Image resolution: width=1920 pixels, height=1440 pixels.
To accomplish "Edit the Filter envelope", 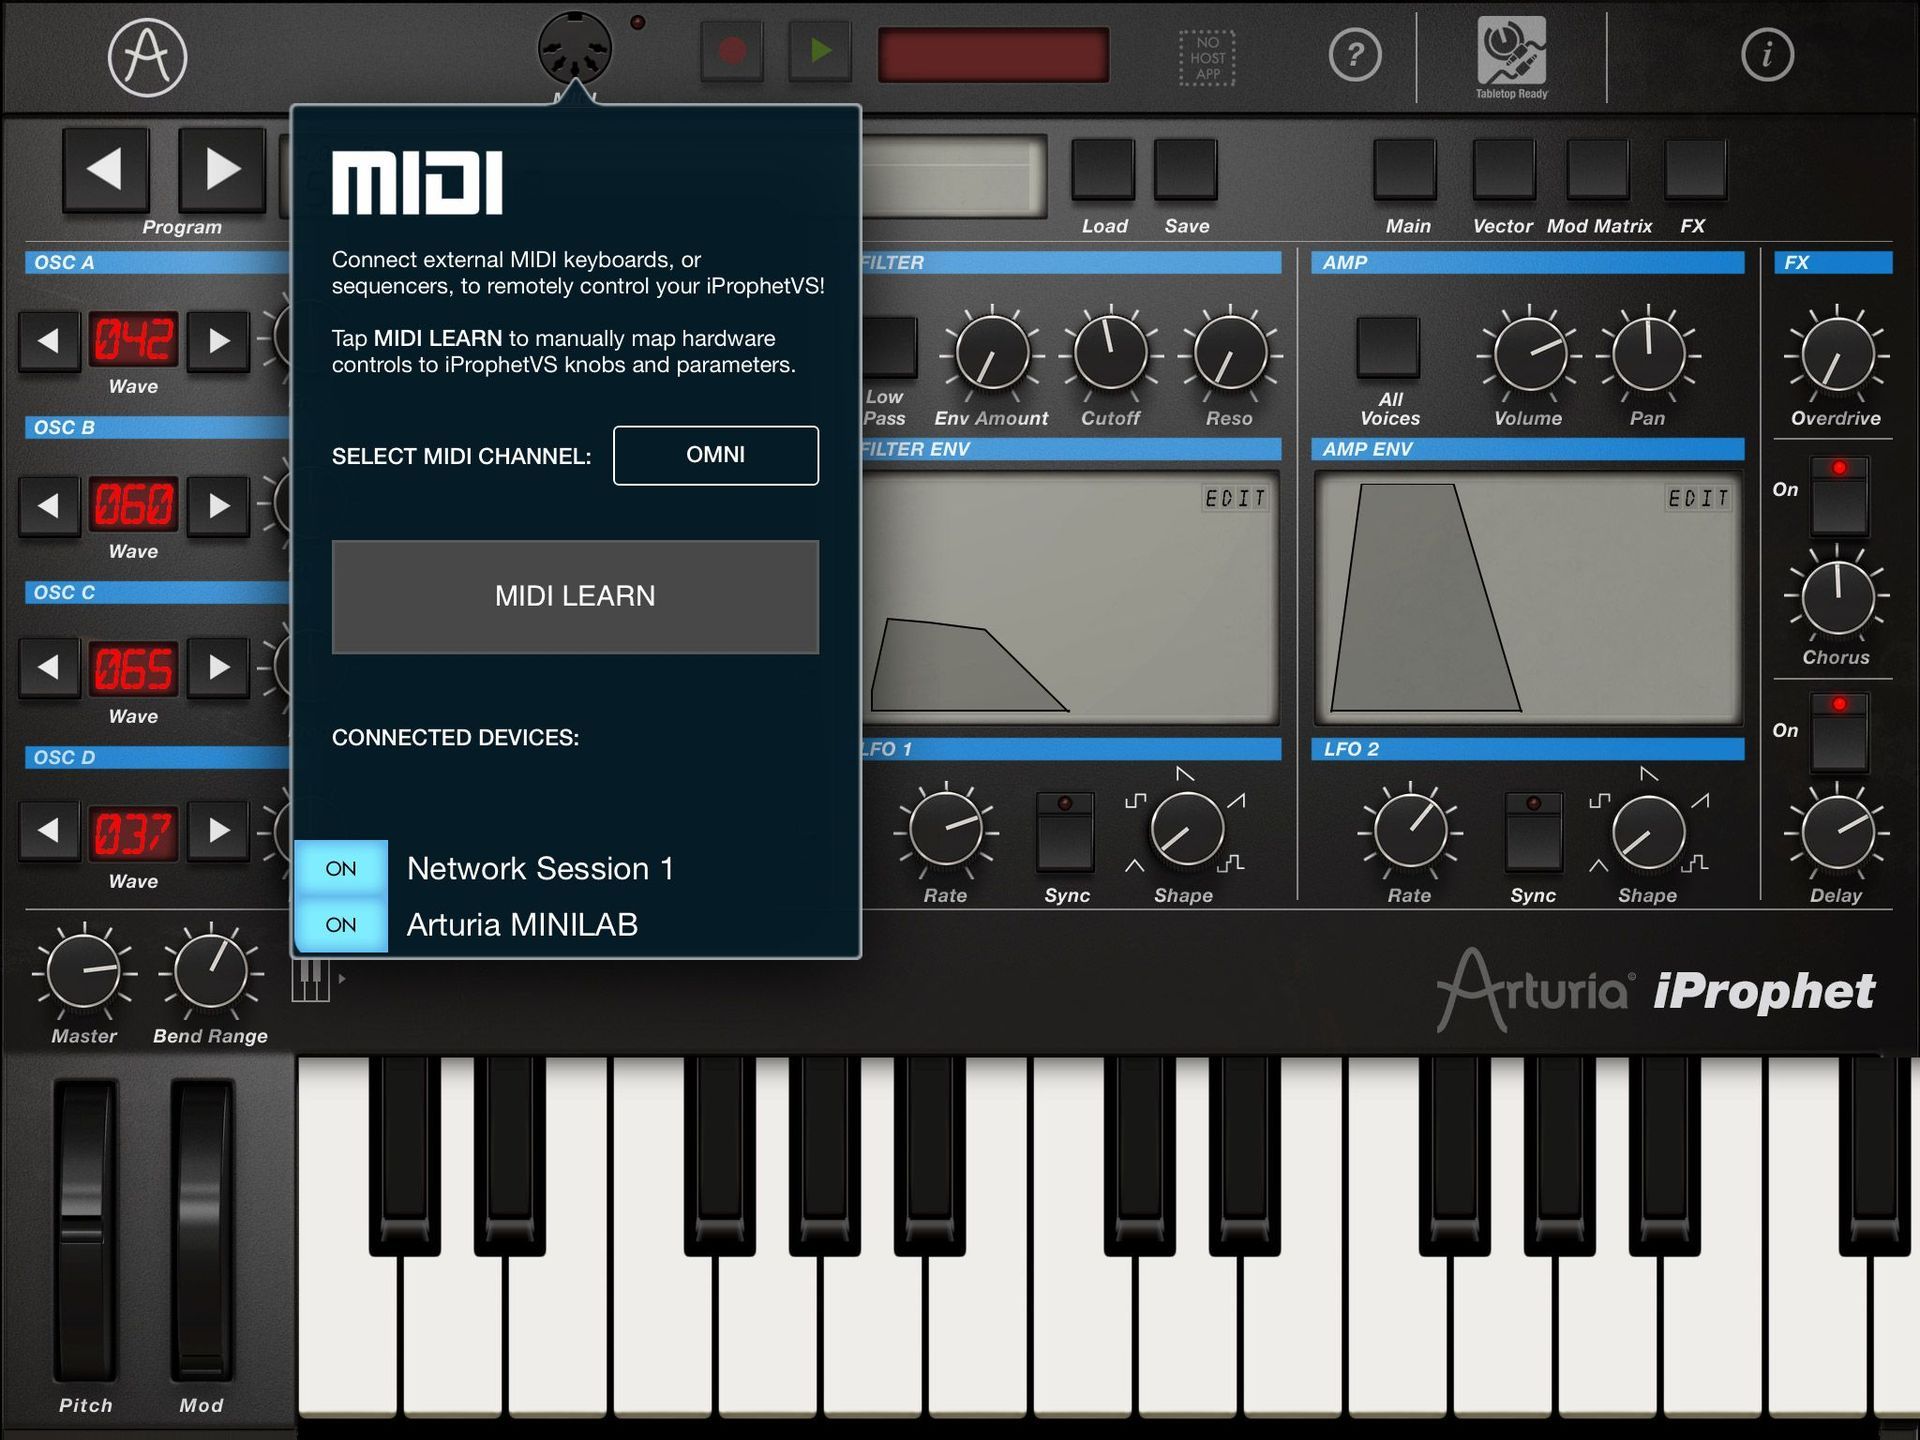I will (x=1235, y=498).
